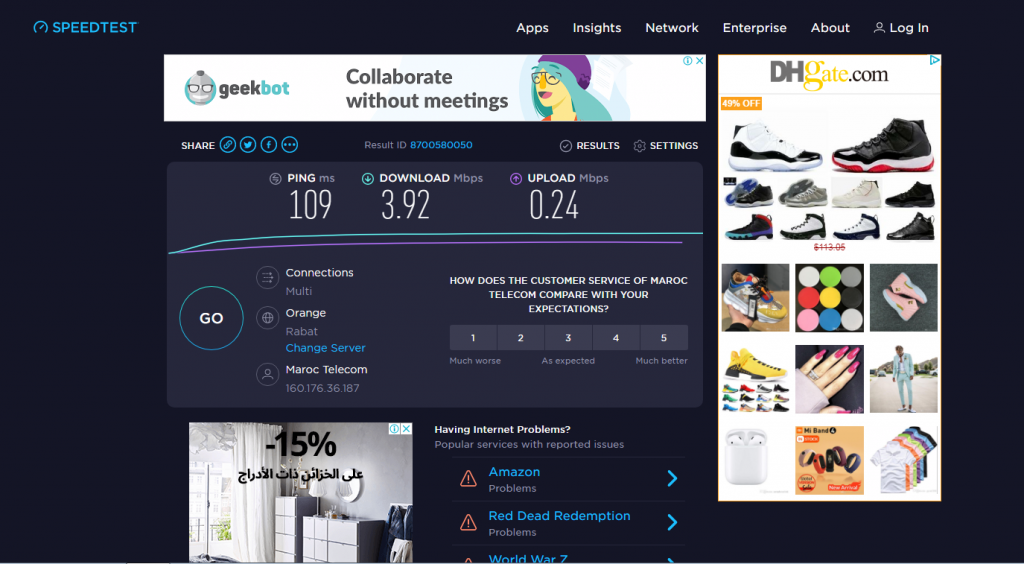Open the Red Dead Redemption issues link
1024x564 pixels.
coord(560,516)
